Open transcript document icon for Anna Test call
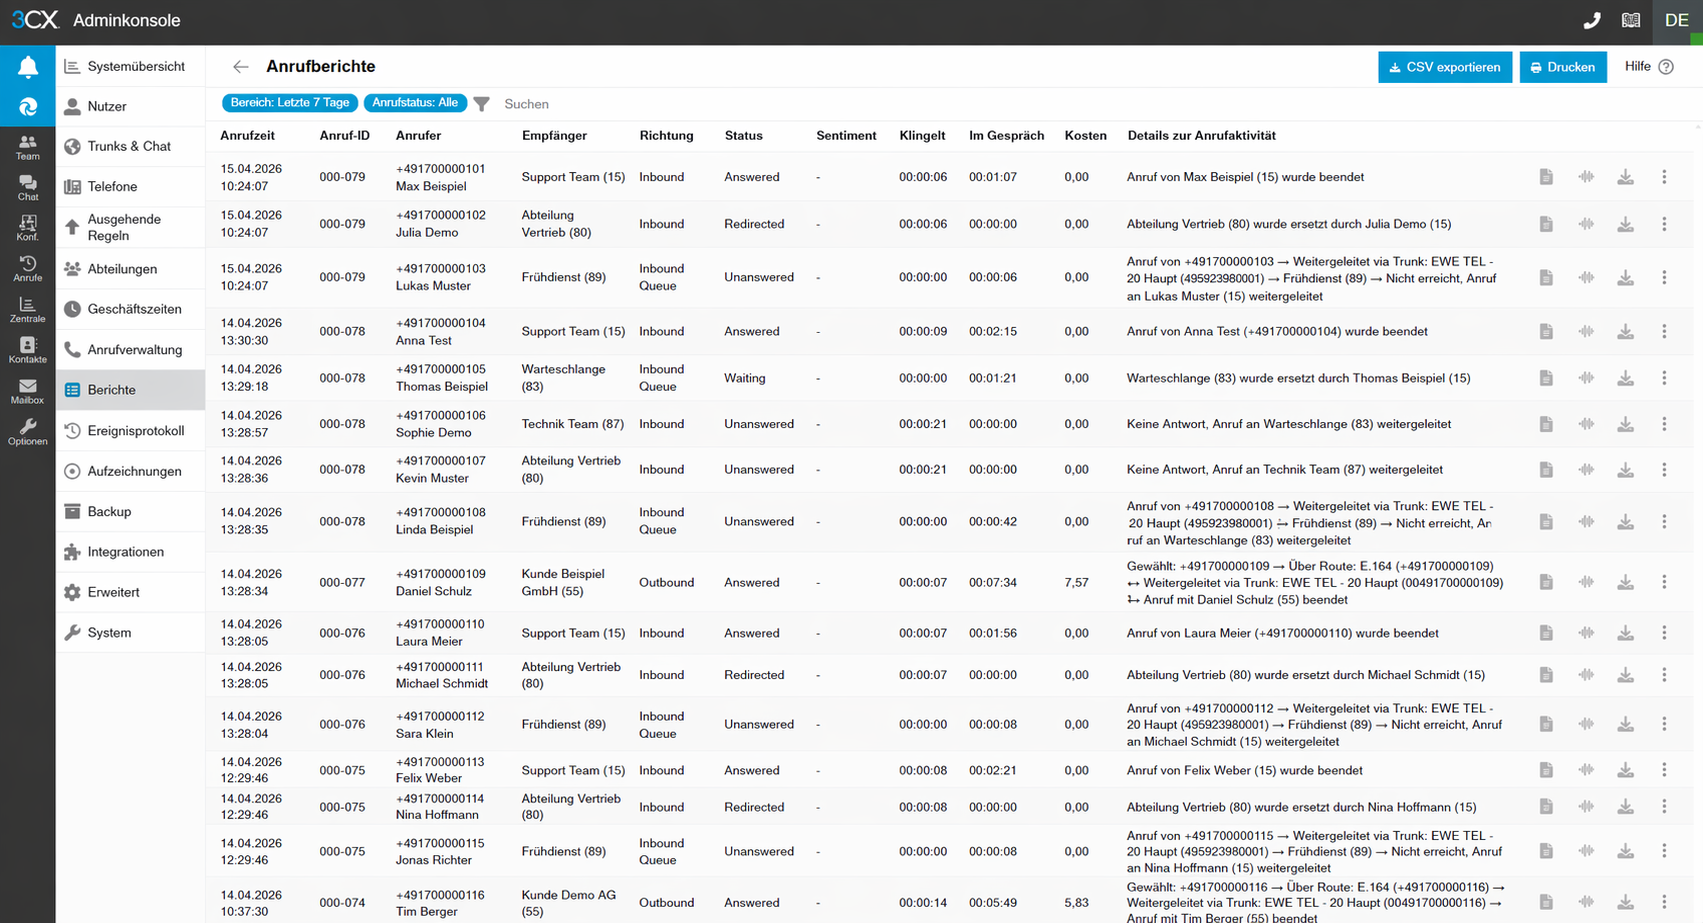The image size is (1703, 923). tap(1546, 331)
